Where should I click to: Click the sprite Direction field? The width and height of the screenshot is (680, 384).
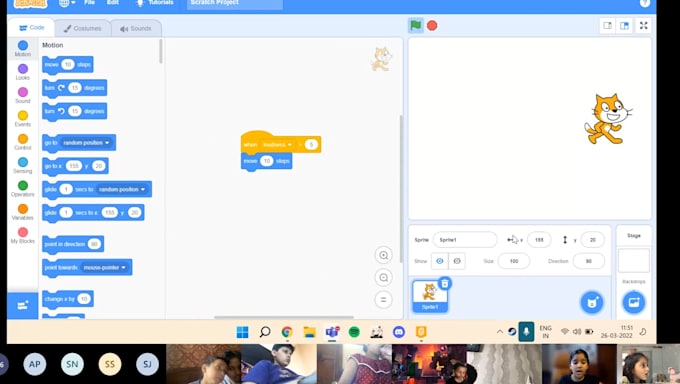tap(588, 261)
